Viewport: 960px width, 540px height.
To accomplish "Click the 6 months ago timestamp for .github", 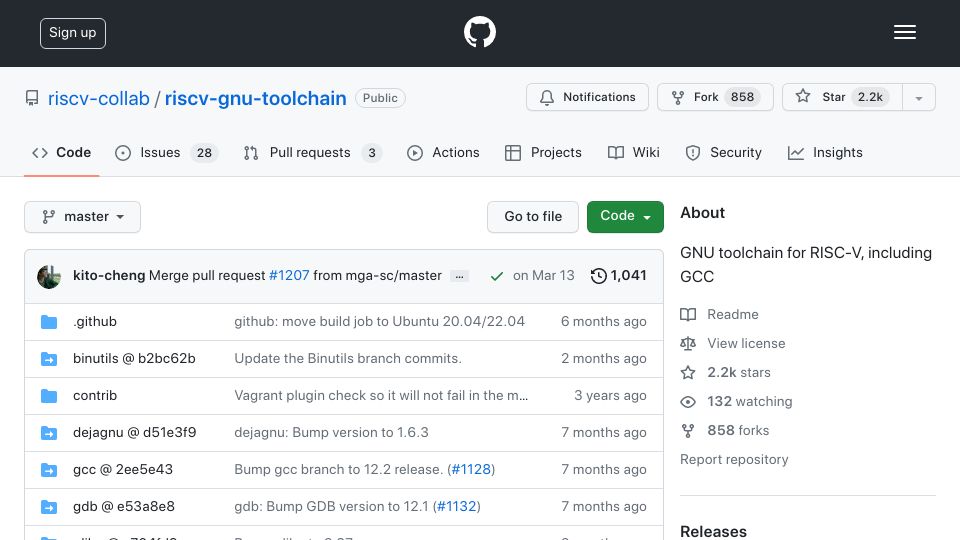I will (x=604, y=321).
